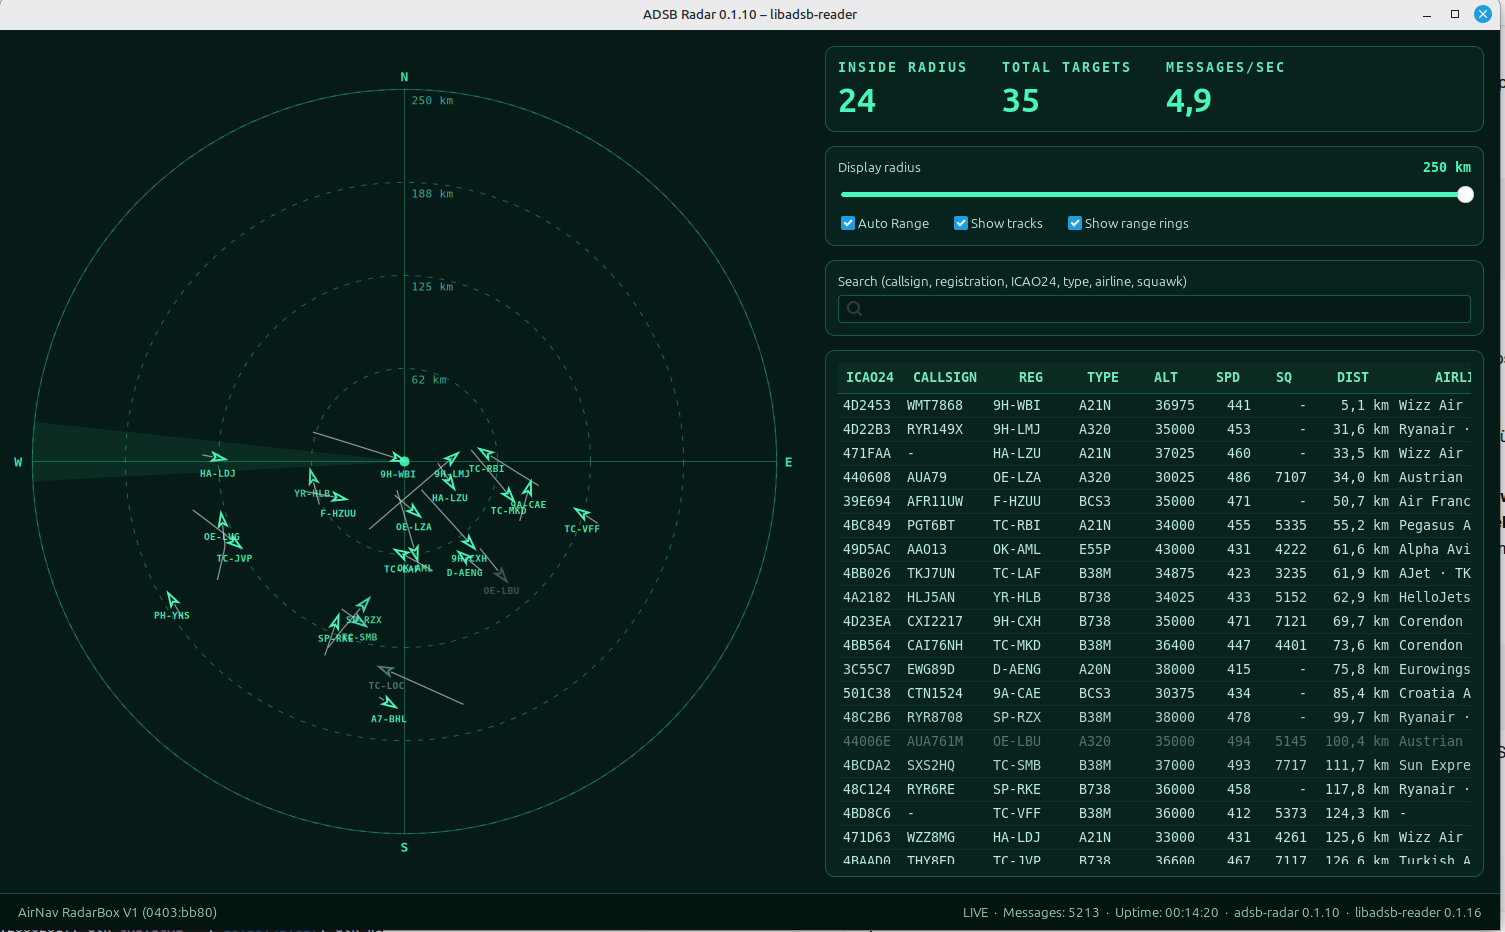
Task: Select the CAI76NH table row
Action: 1154,645
